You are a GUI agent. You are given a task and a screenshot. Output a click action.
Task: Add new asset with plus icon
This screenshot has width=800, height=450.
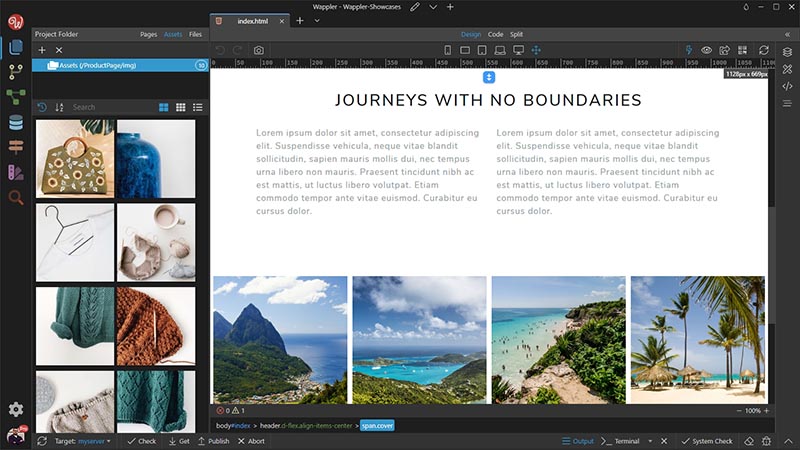coord(42,50)
